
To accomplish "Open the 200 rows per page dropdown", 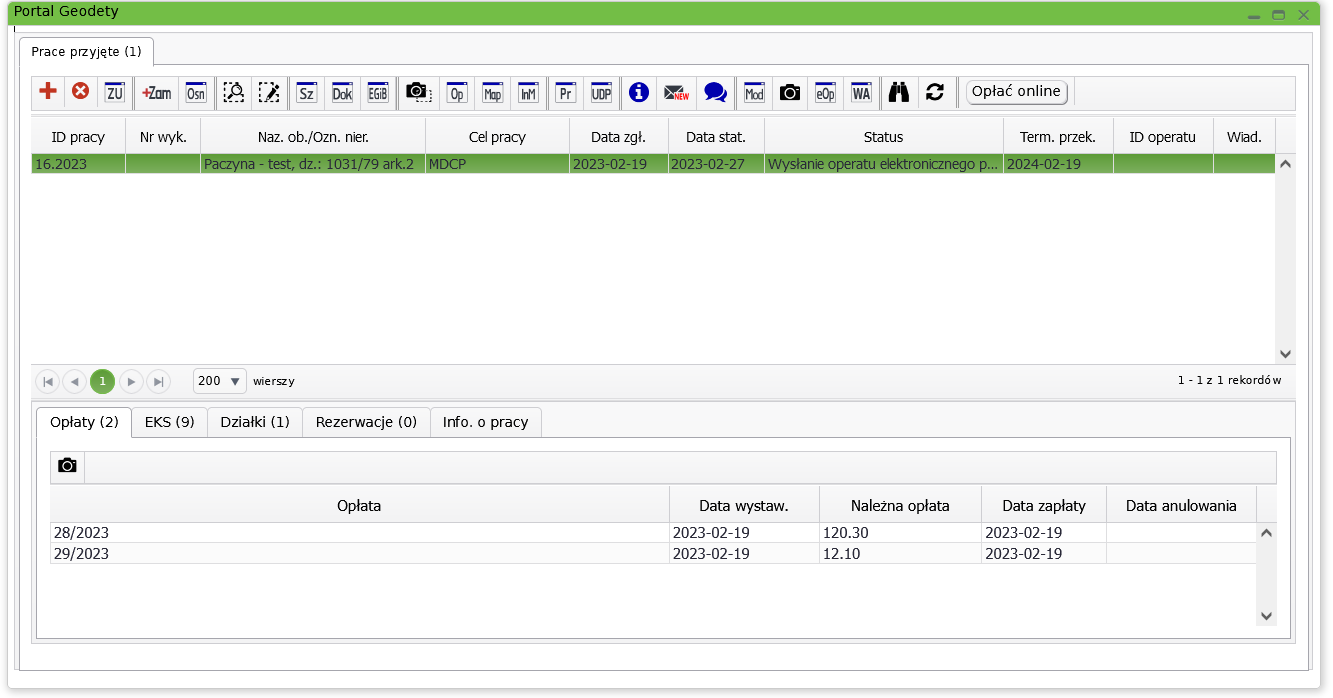I will [219, 381].
